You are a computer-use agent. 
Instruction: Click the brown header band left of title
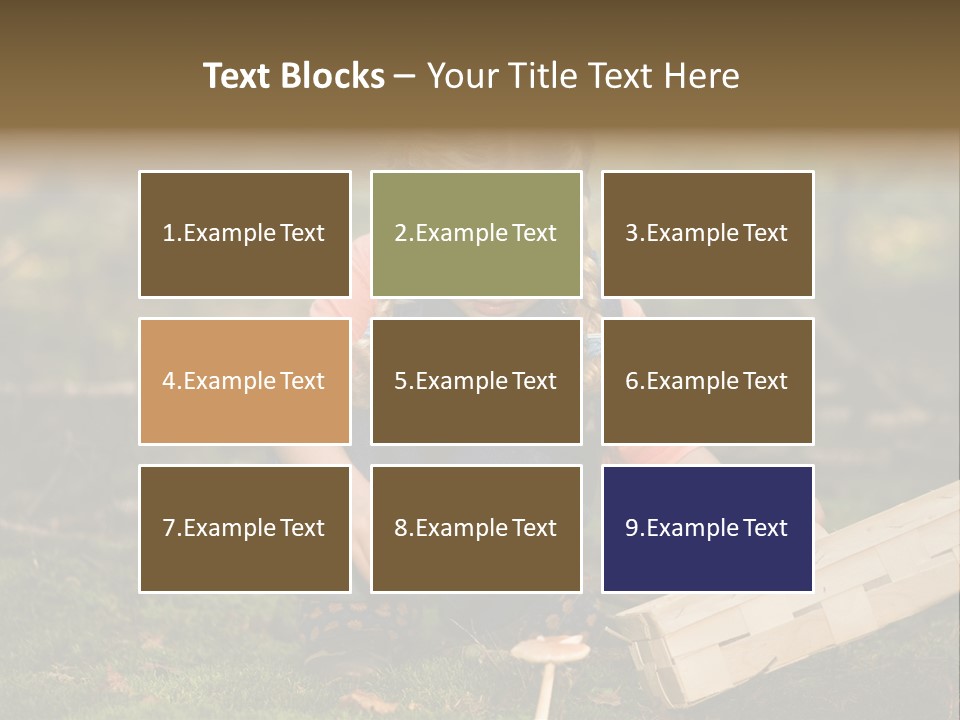90,70
